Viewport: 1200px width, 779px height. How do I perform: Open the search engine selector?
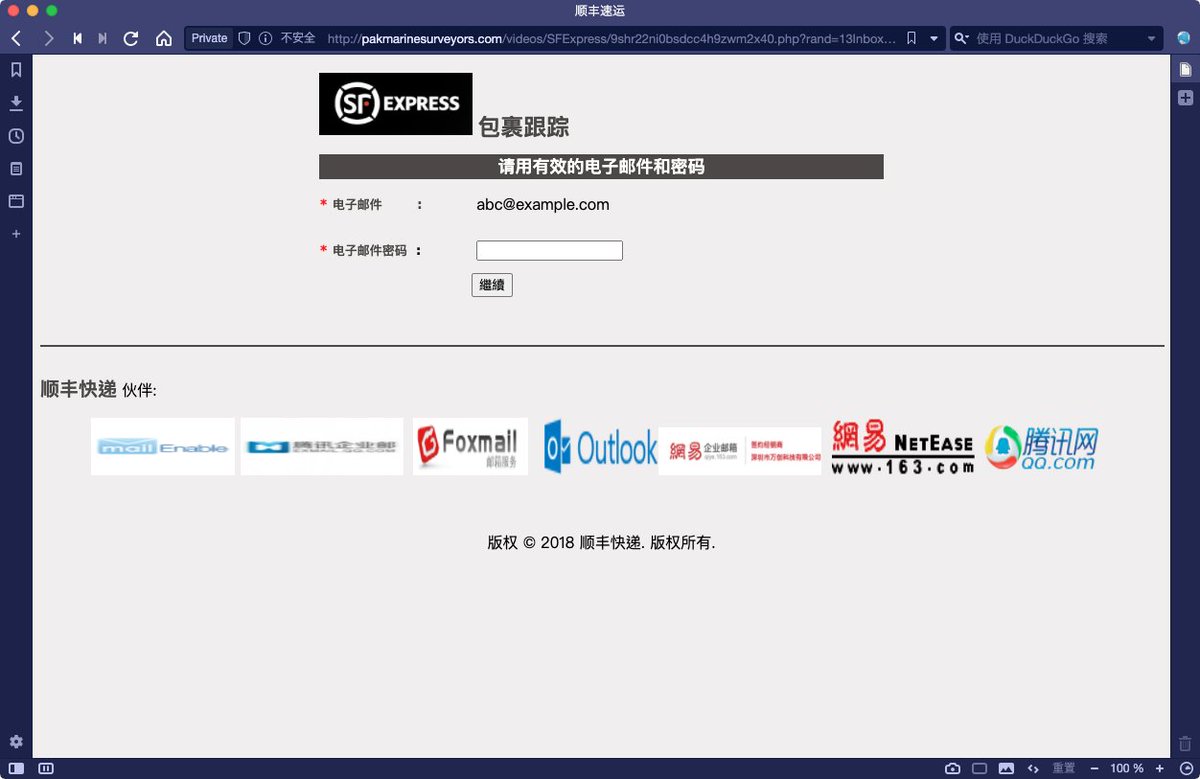point(962,38)
